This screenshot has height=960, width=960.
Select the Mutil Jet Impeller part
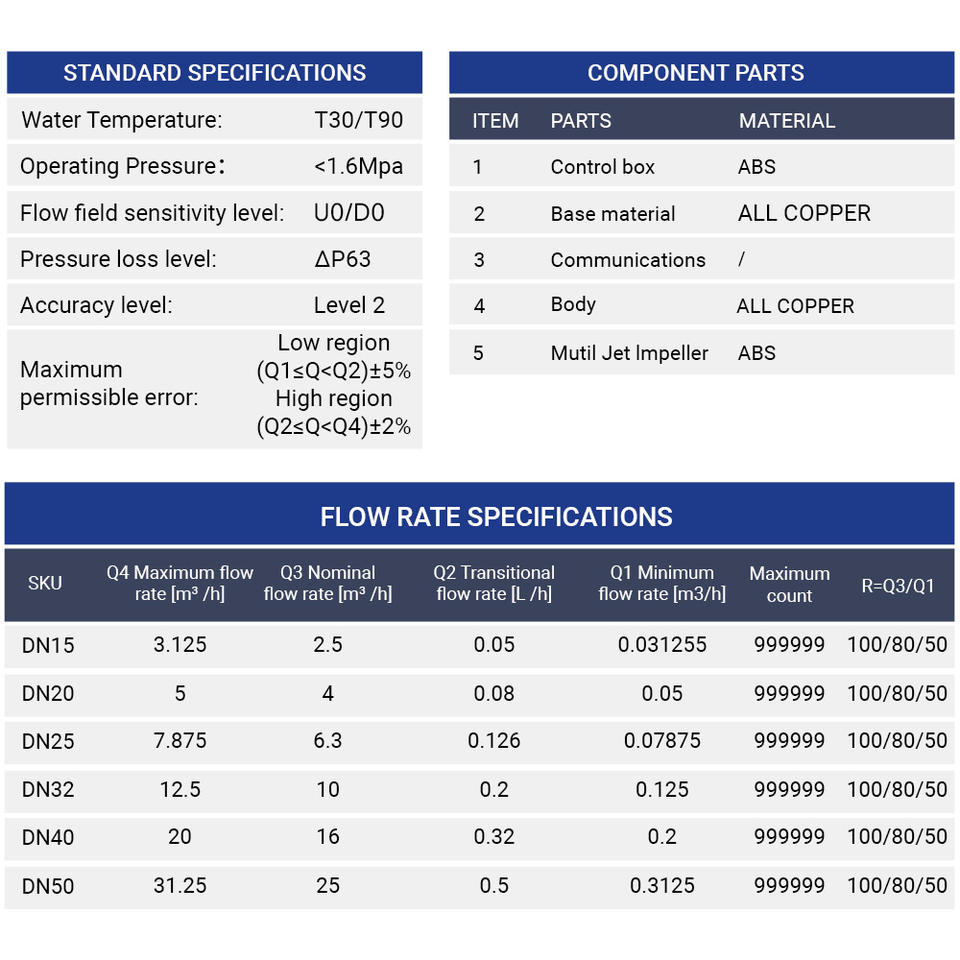[x=629, y=353]
